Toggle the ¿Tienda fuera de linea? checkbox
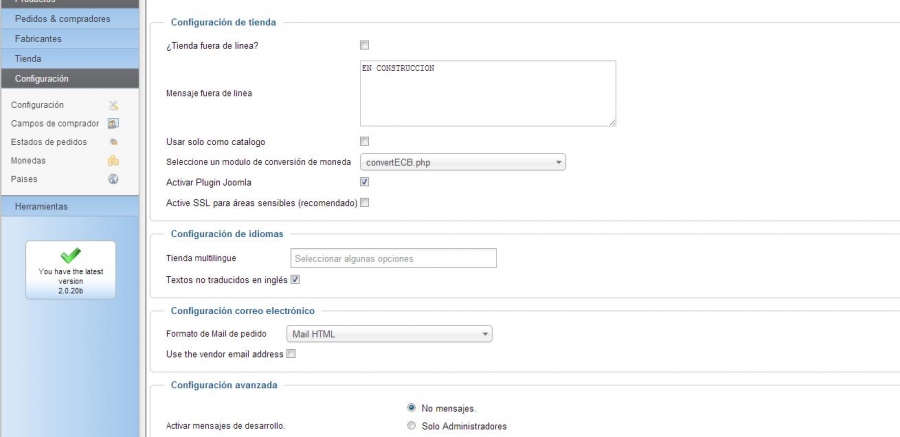 pos(364,45)
